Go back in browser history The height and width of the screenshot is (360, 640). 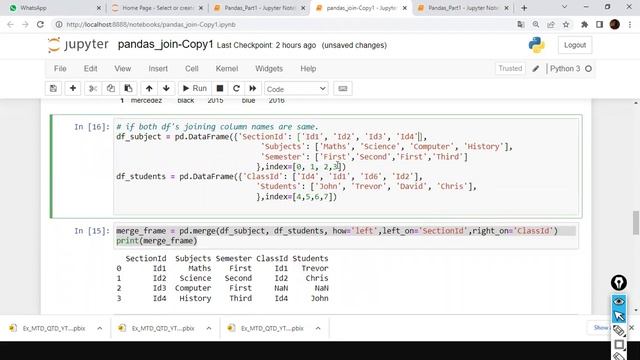pyautogui.click(x=10, y=24)
